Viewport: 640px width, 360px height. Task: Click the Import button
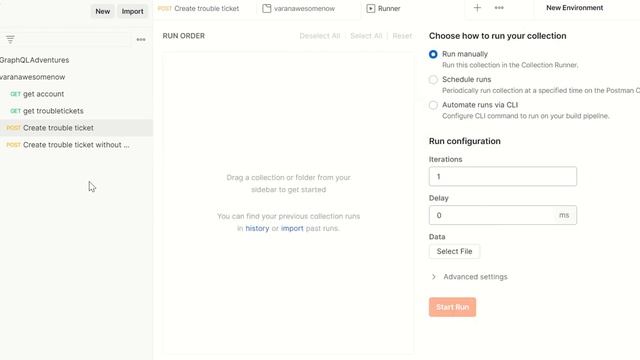(x=133, y=11)
